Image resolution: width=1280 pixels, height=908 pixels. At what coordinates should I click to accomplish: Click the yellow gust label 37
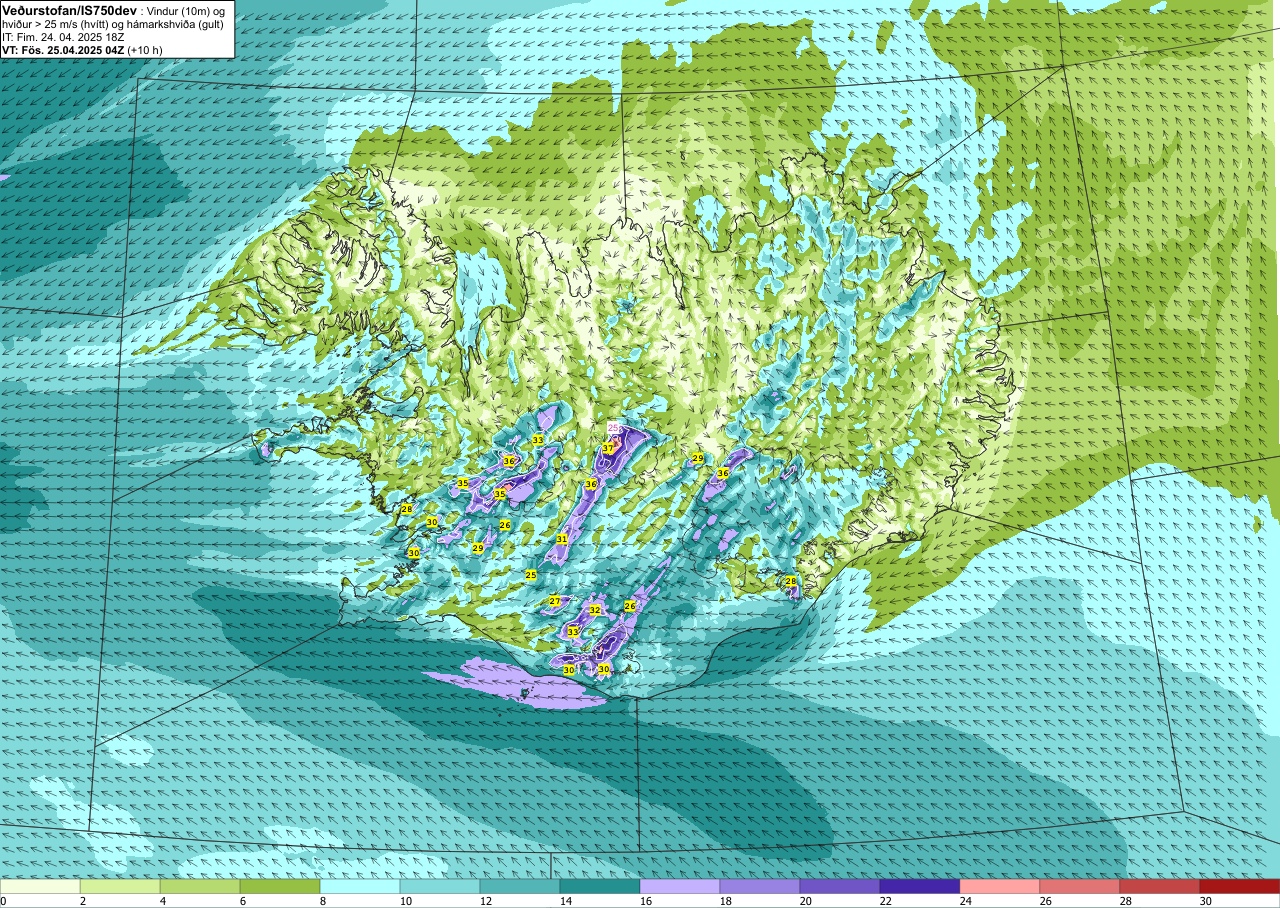pyautogui.click(x=607, y=449)
